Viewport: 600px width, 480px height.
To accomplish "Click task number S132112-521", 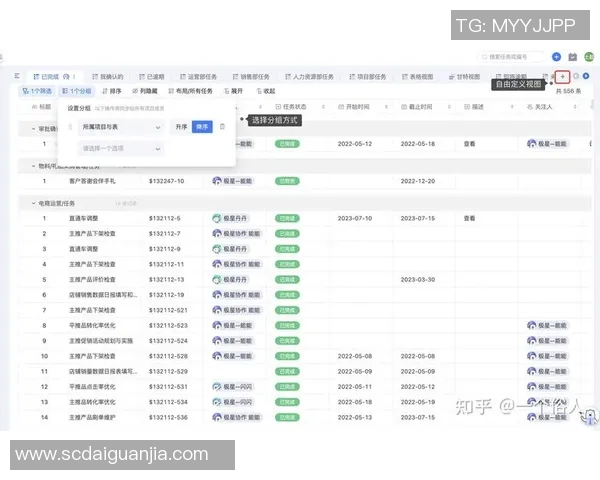I will 168,310.
